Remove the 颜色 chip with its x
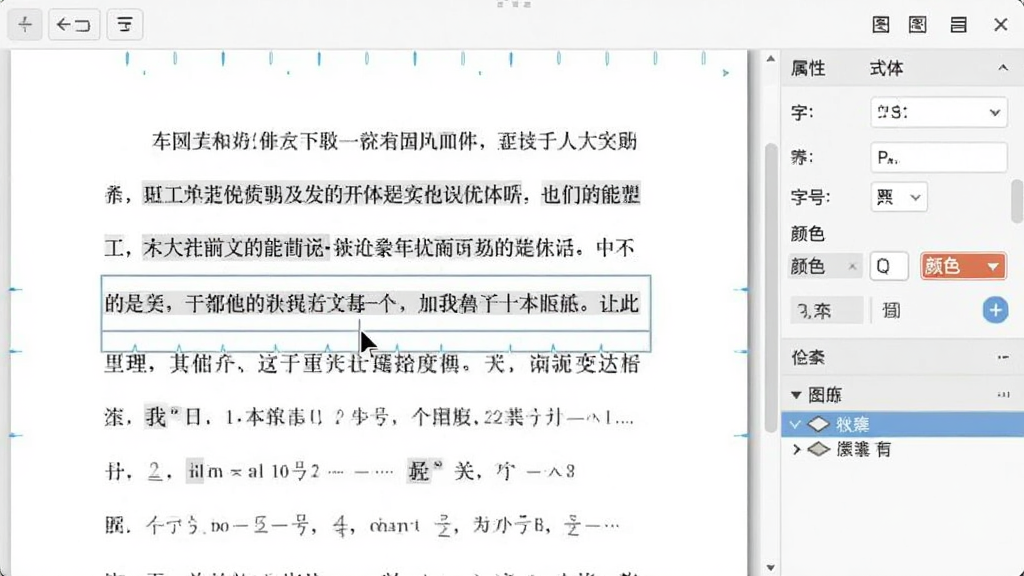Image resolution: width=1024 pixels, height=576 pixels. point(852,266)
